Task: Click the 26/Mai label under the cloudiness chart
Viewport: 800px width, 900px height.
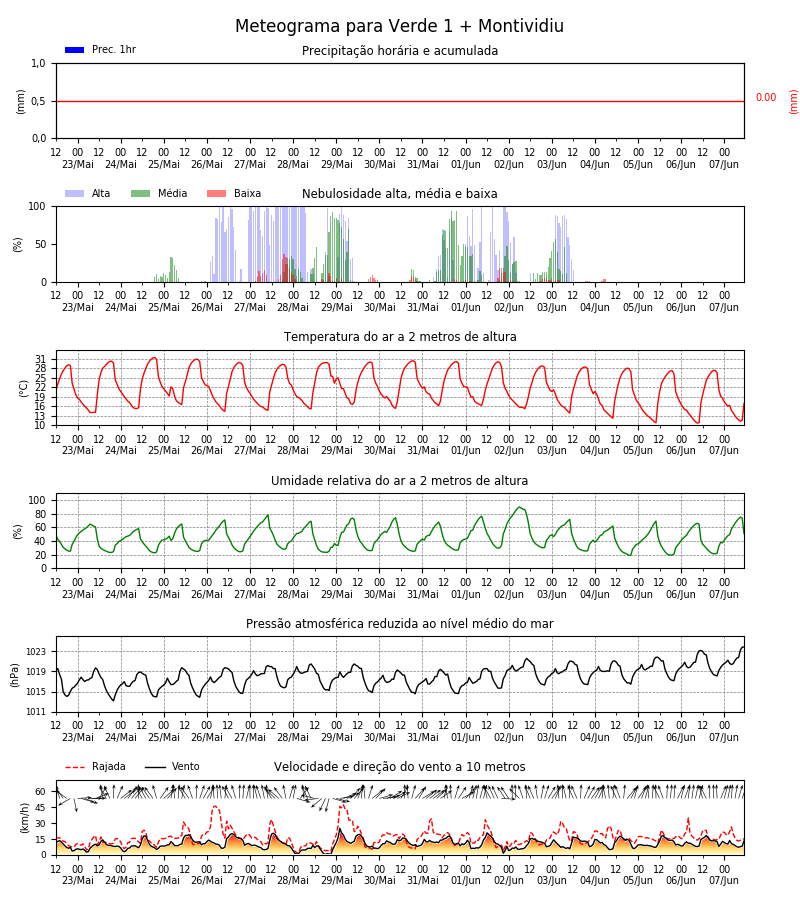Action: (207, 307)
